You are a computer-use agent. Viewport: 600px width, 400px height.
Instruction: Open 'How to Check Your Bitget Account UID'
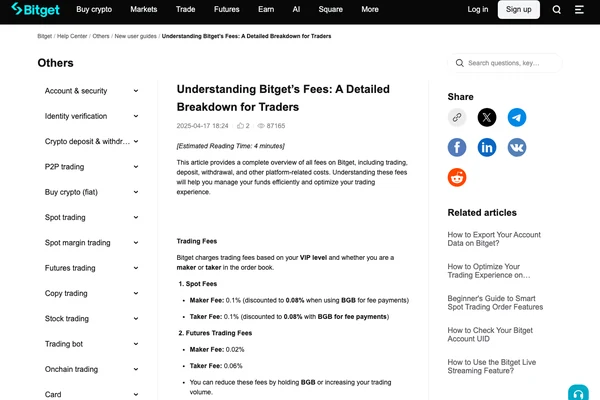[x=490, y=334]
